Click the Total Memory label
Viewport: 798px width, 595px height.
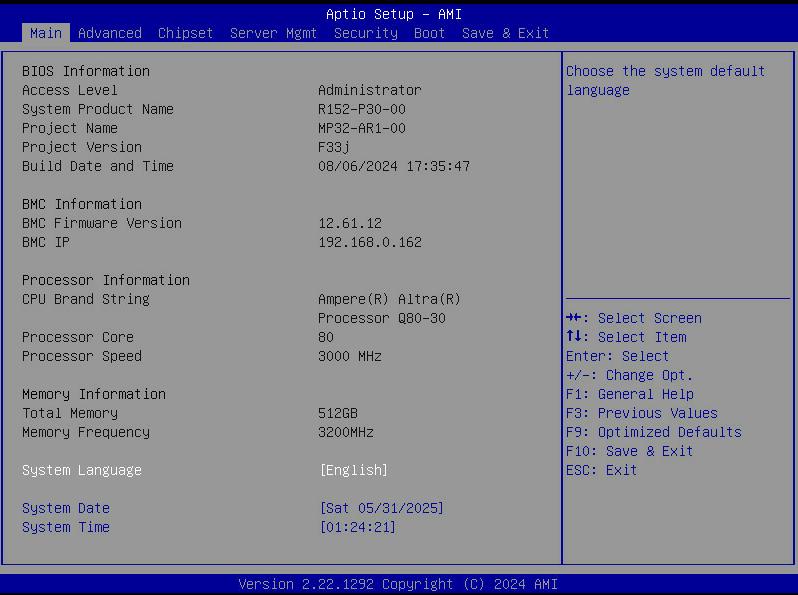(70, 413)
